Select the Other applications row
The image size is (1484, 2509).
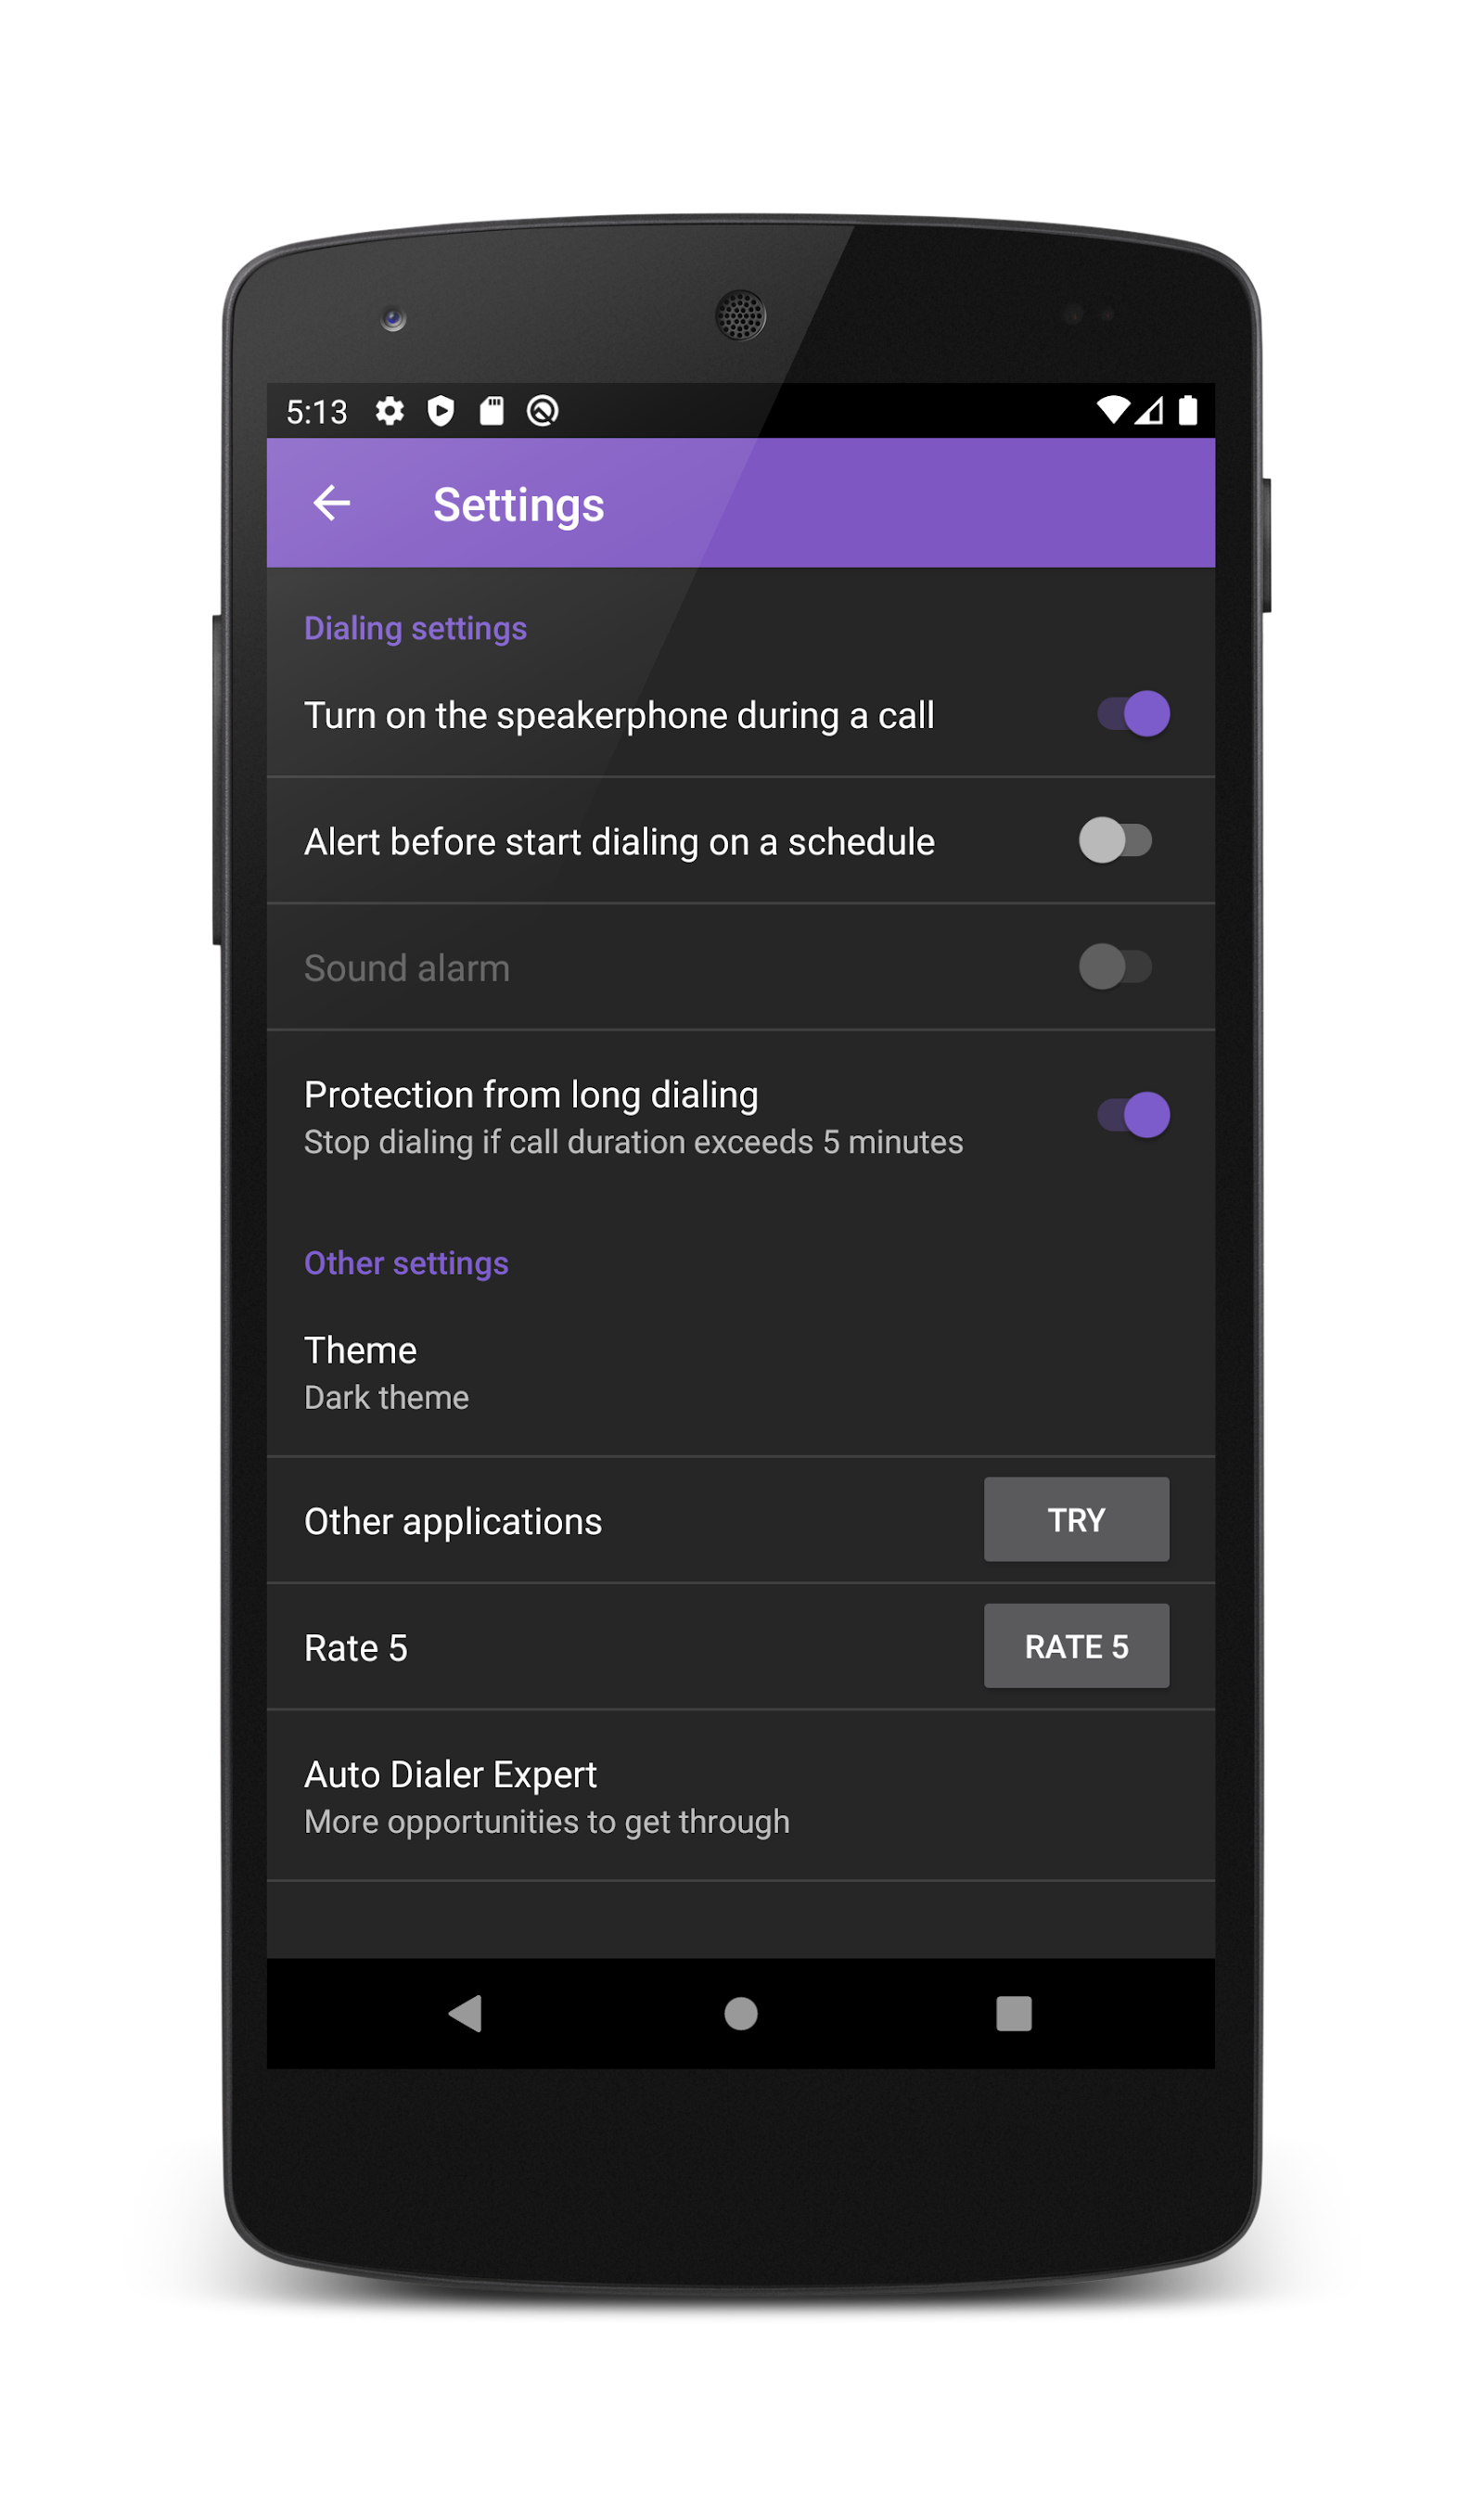click(x=741, y=1520)
